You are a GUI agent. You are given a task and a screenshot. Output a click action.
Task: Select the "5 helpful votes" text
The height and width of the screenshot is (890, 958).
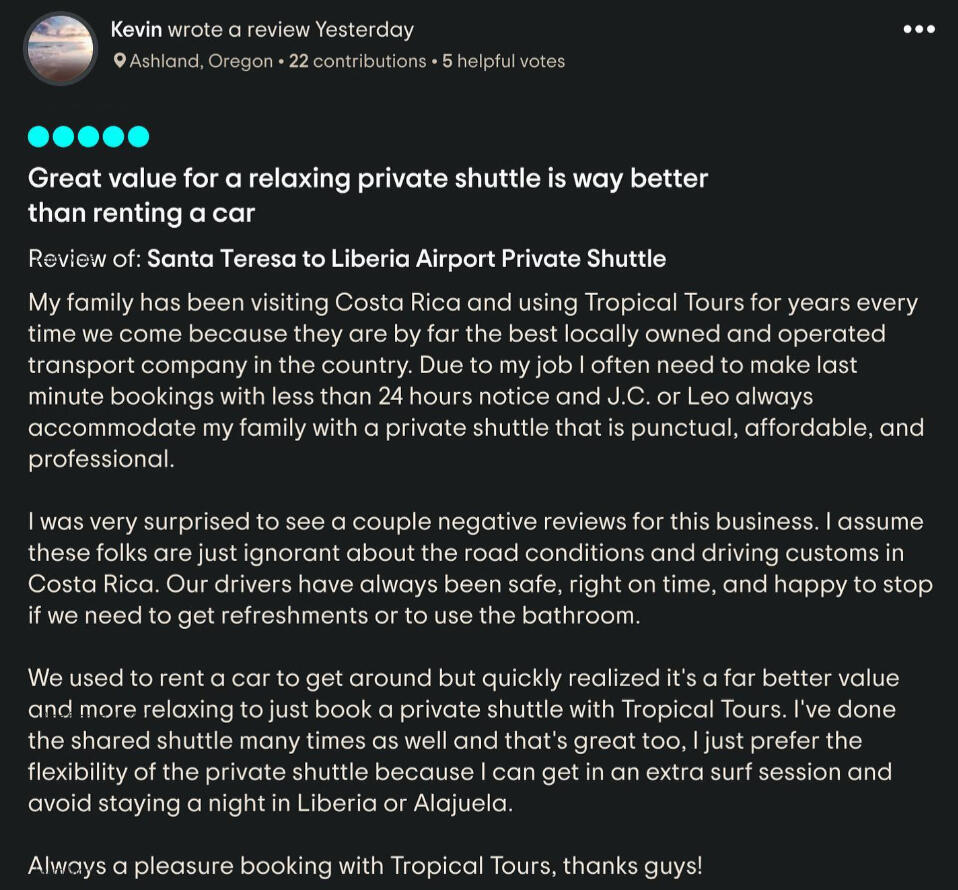pos(503,62)
